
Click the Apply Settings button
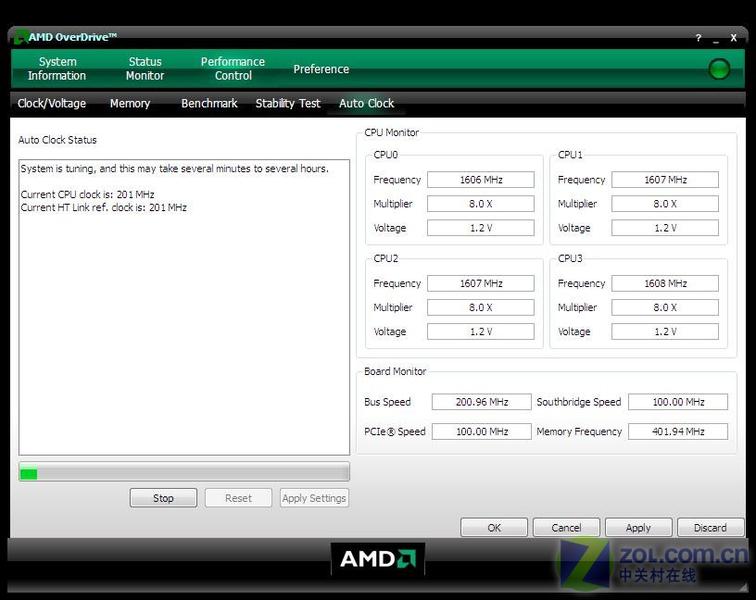pyautogui.click(x=314, y=498)
